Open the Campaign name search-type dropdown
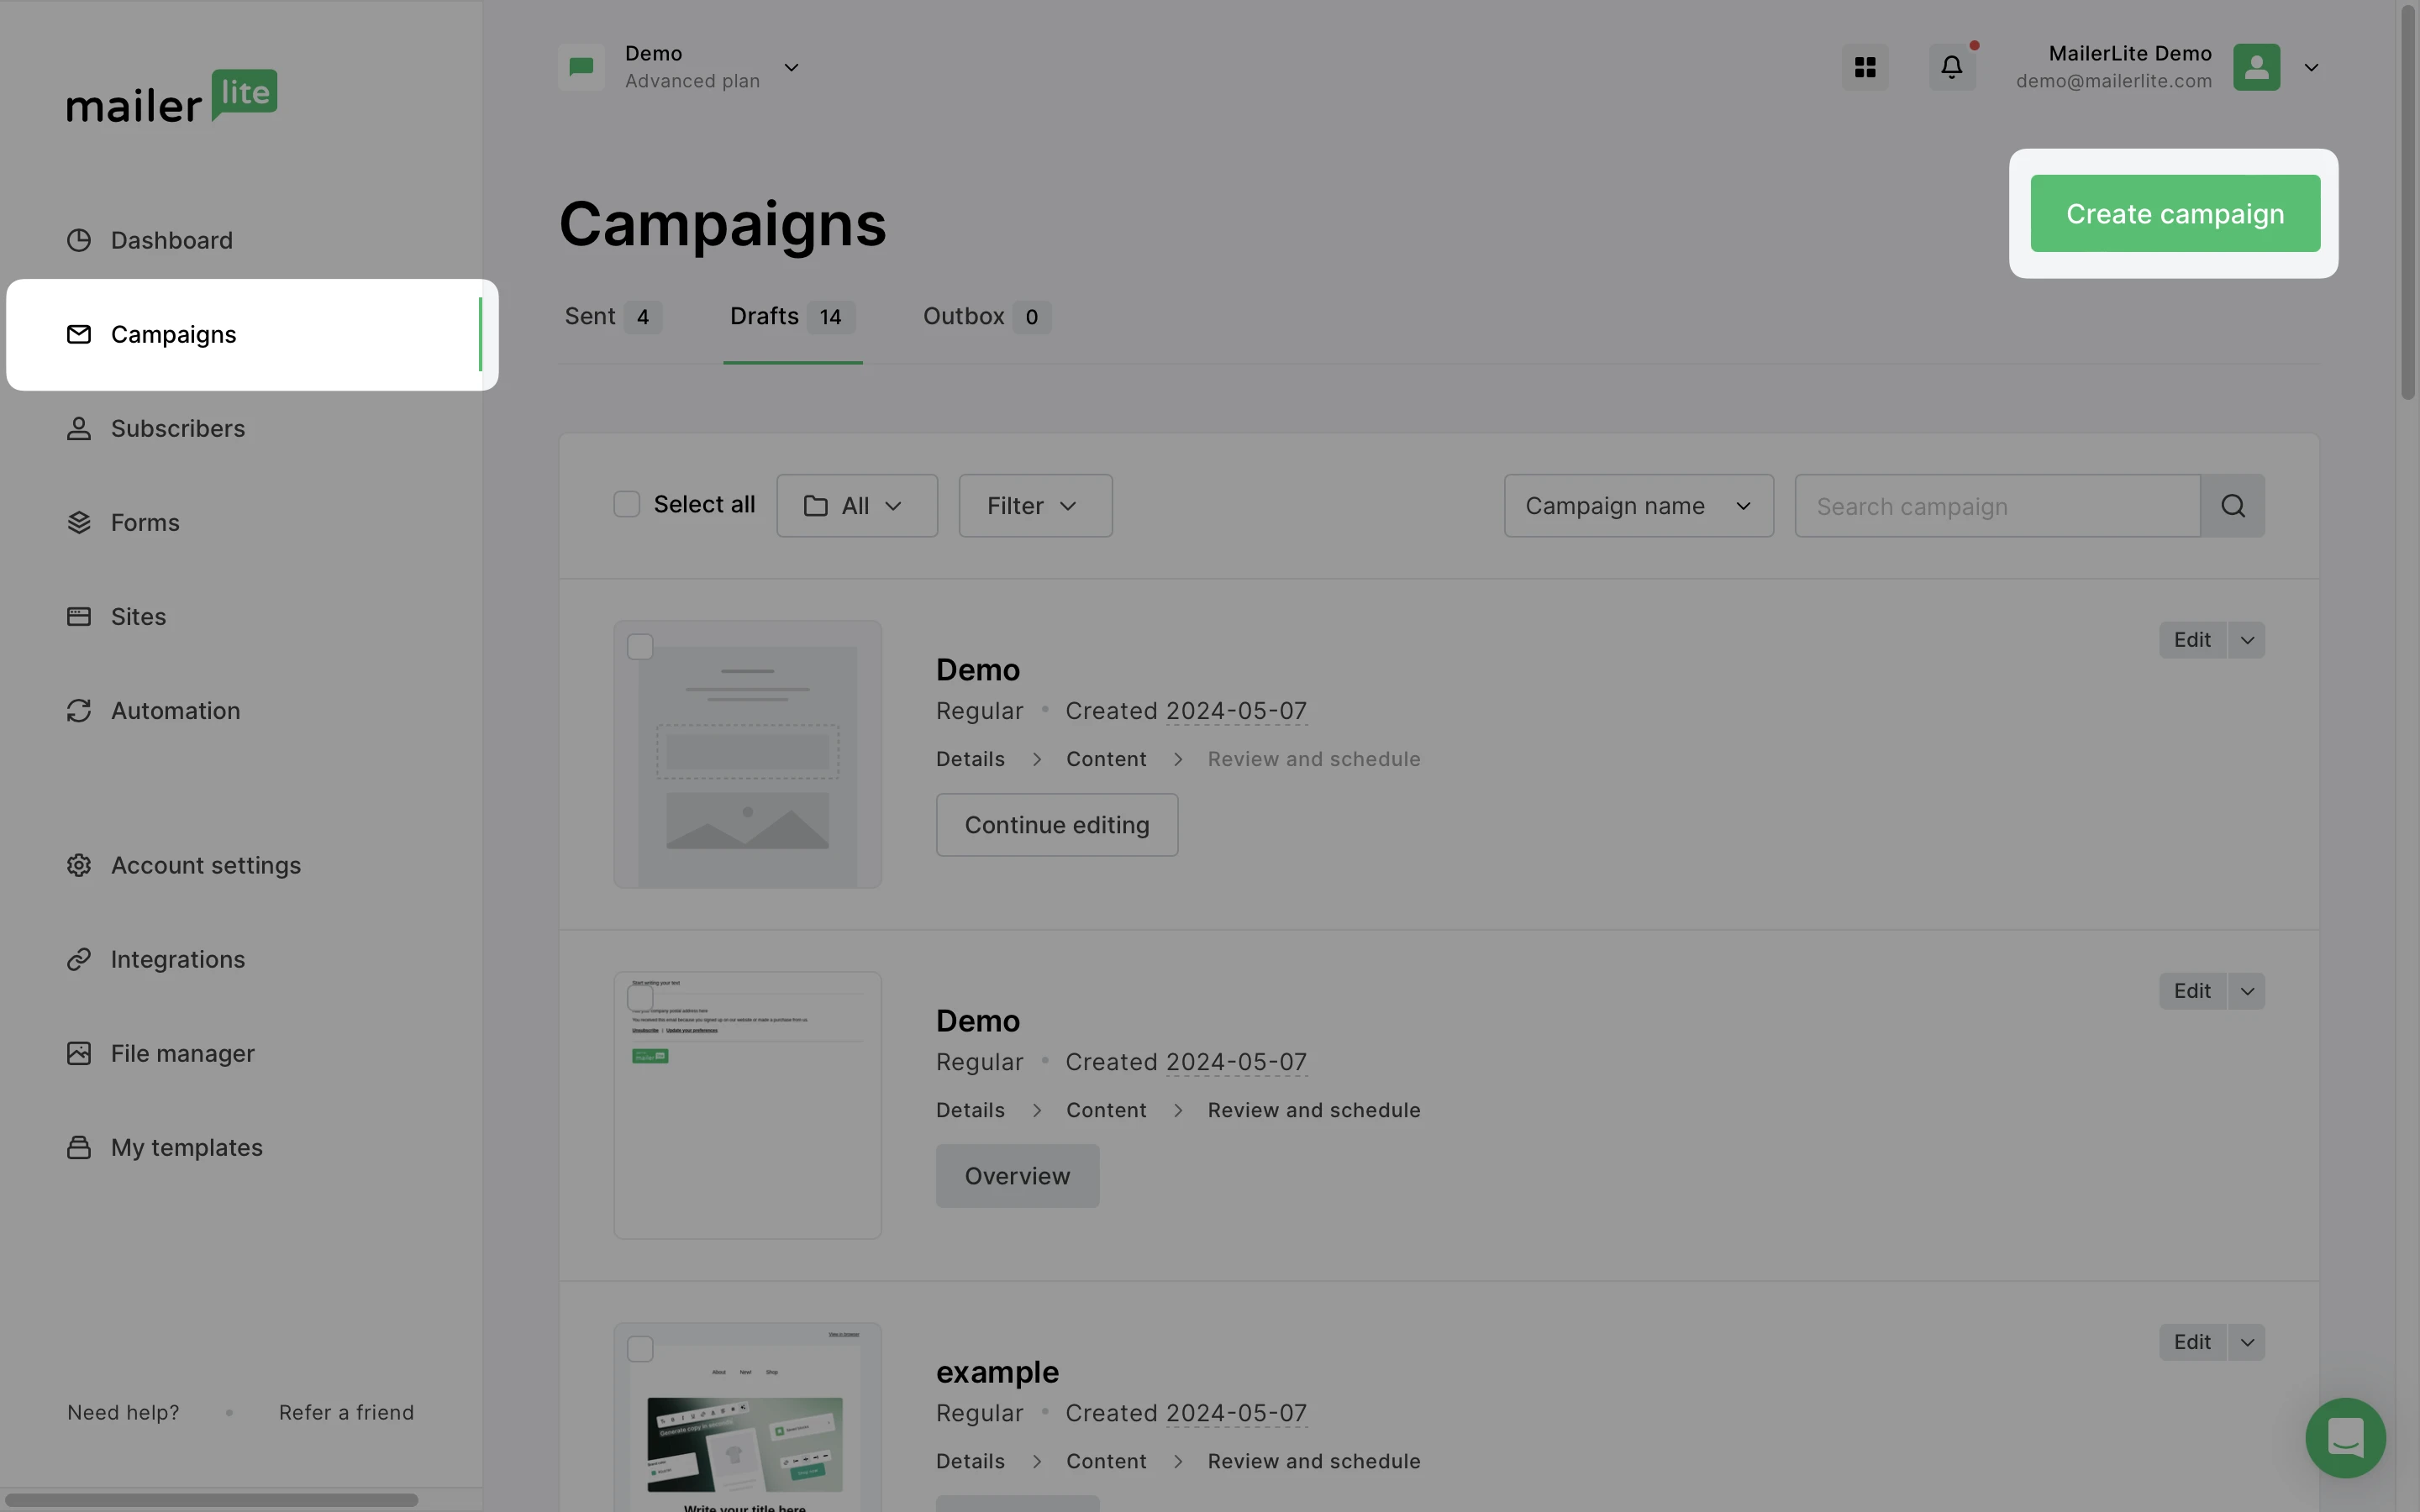This screenshot has width=2420, height=1512. (1638, 506)
